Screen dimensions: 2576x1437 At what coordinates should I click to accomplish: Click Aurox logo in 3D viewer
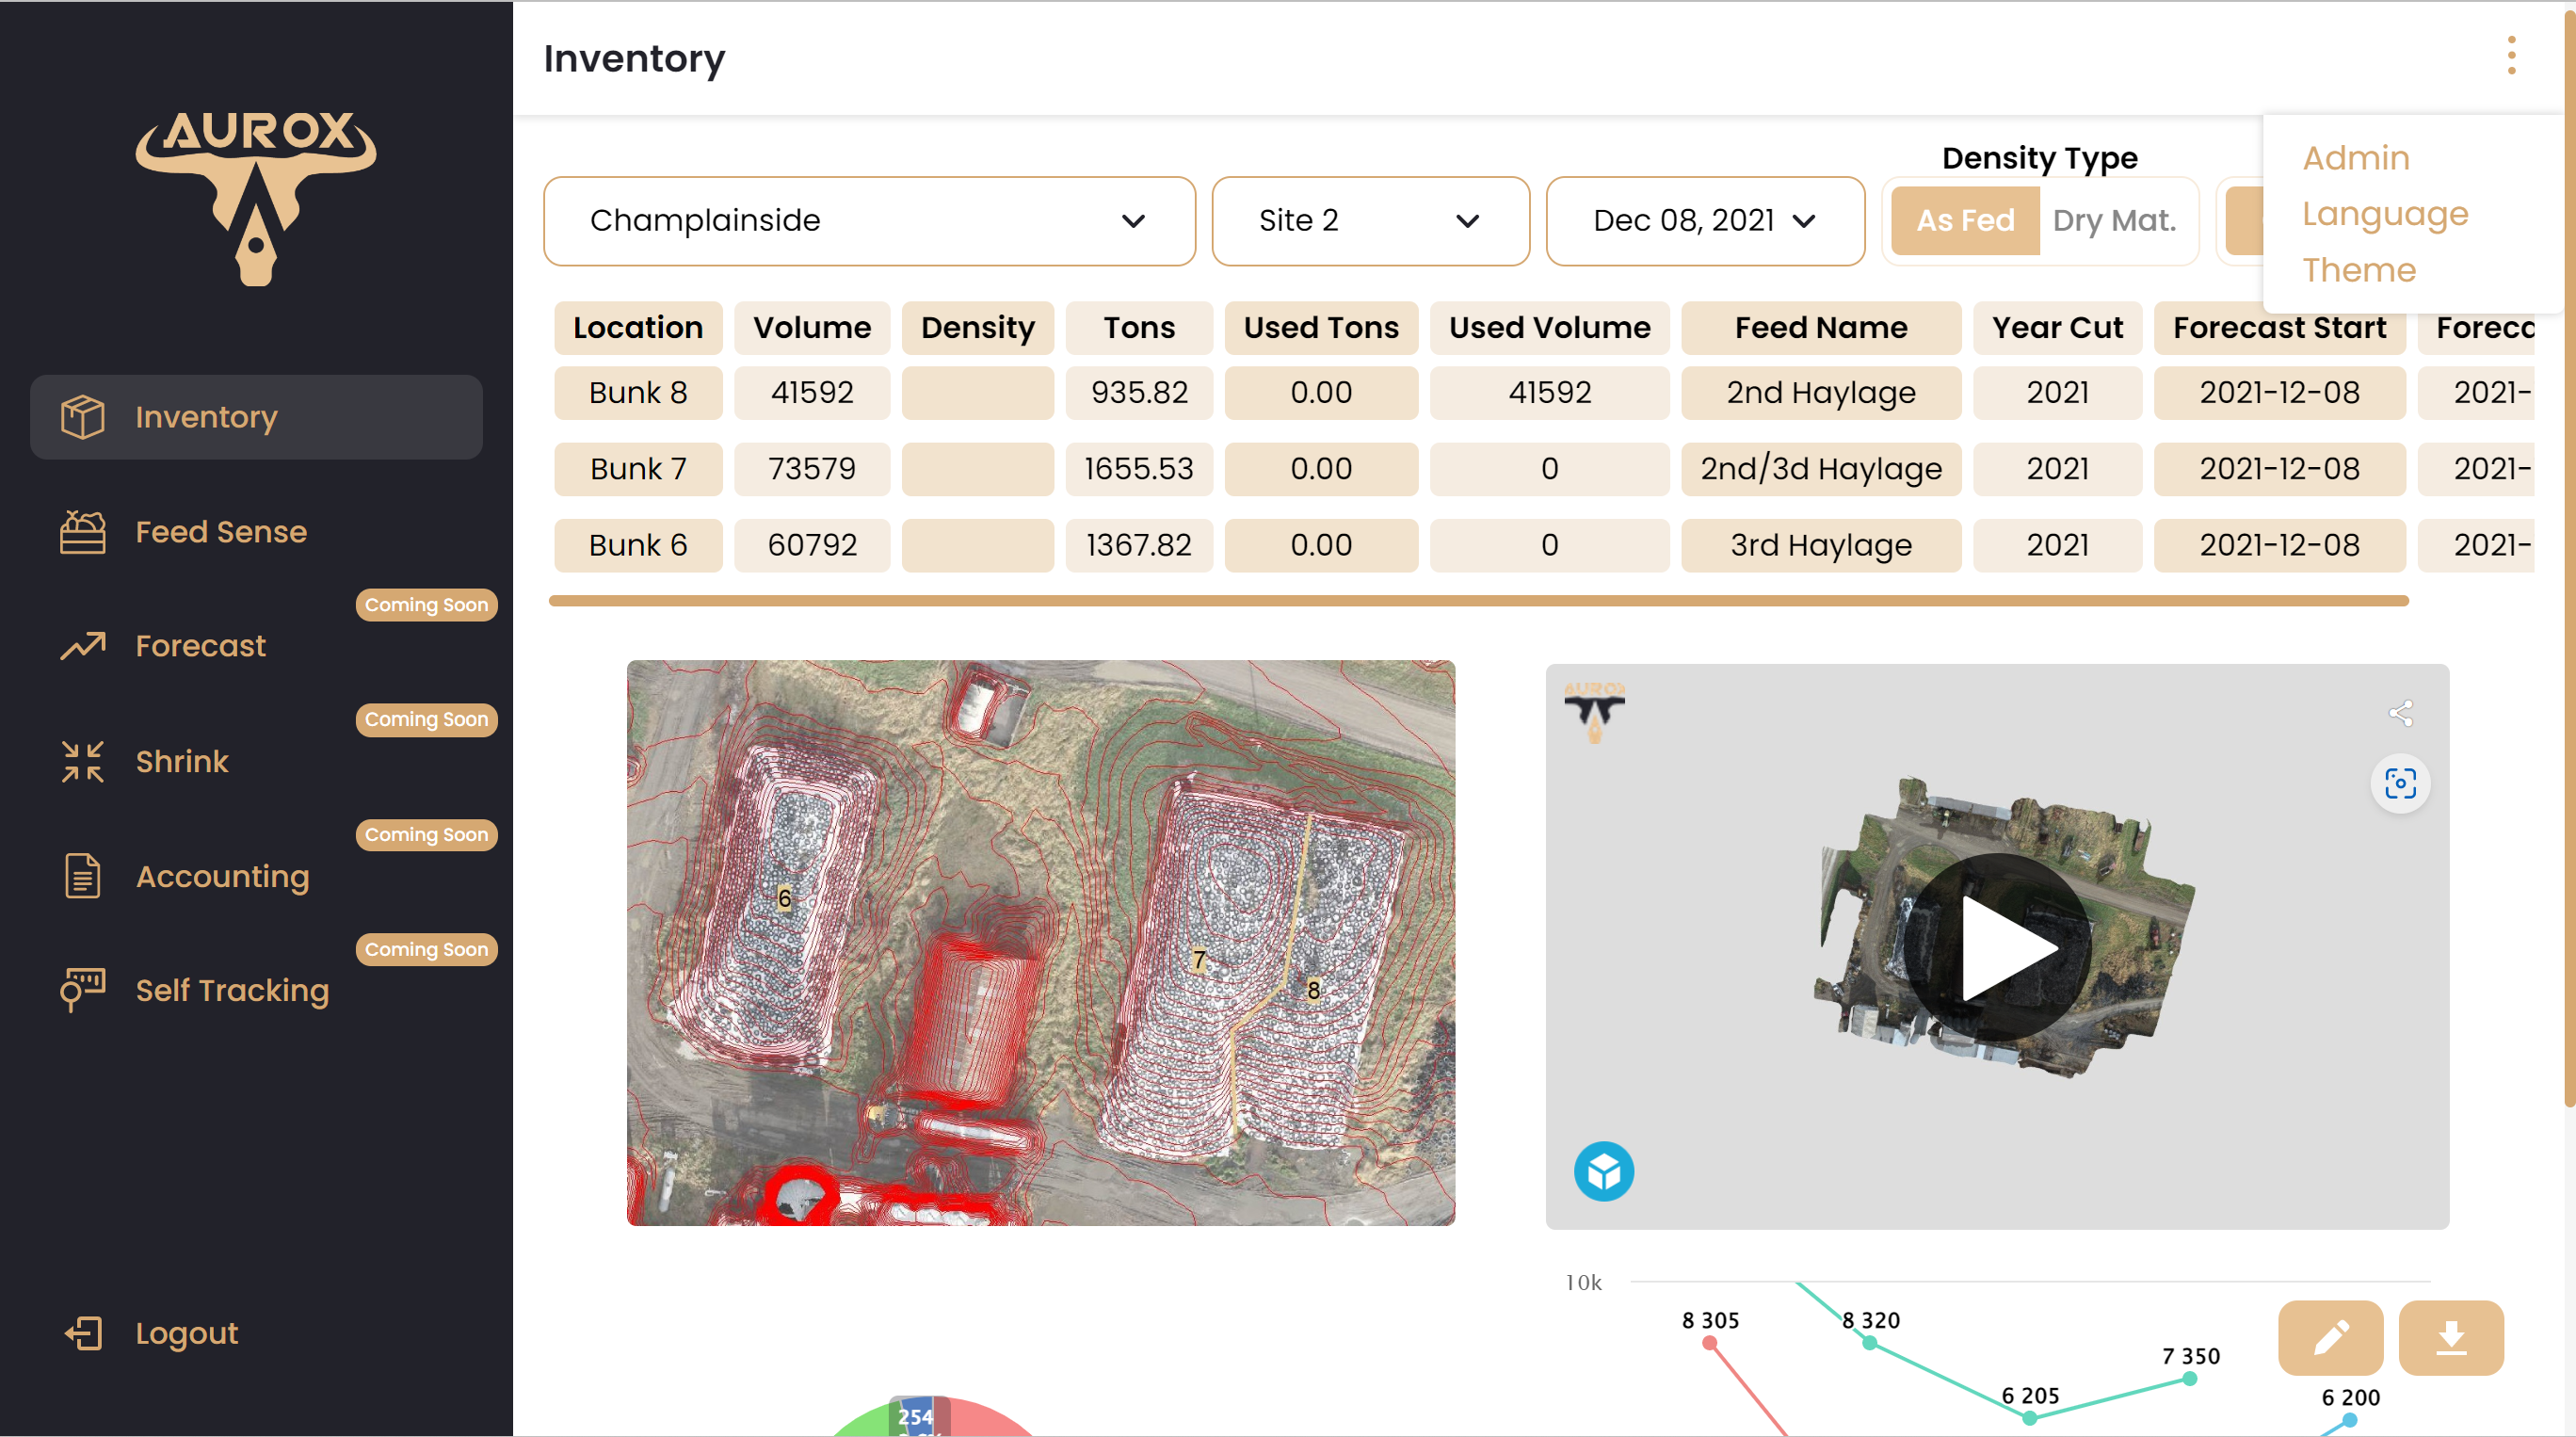point(1594,711)
